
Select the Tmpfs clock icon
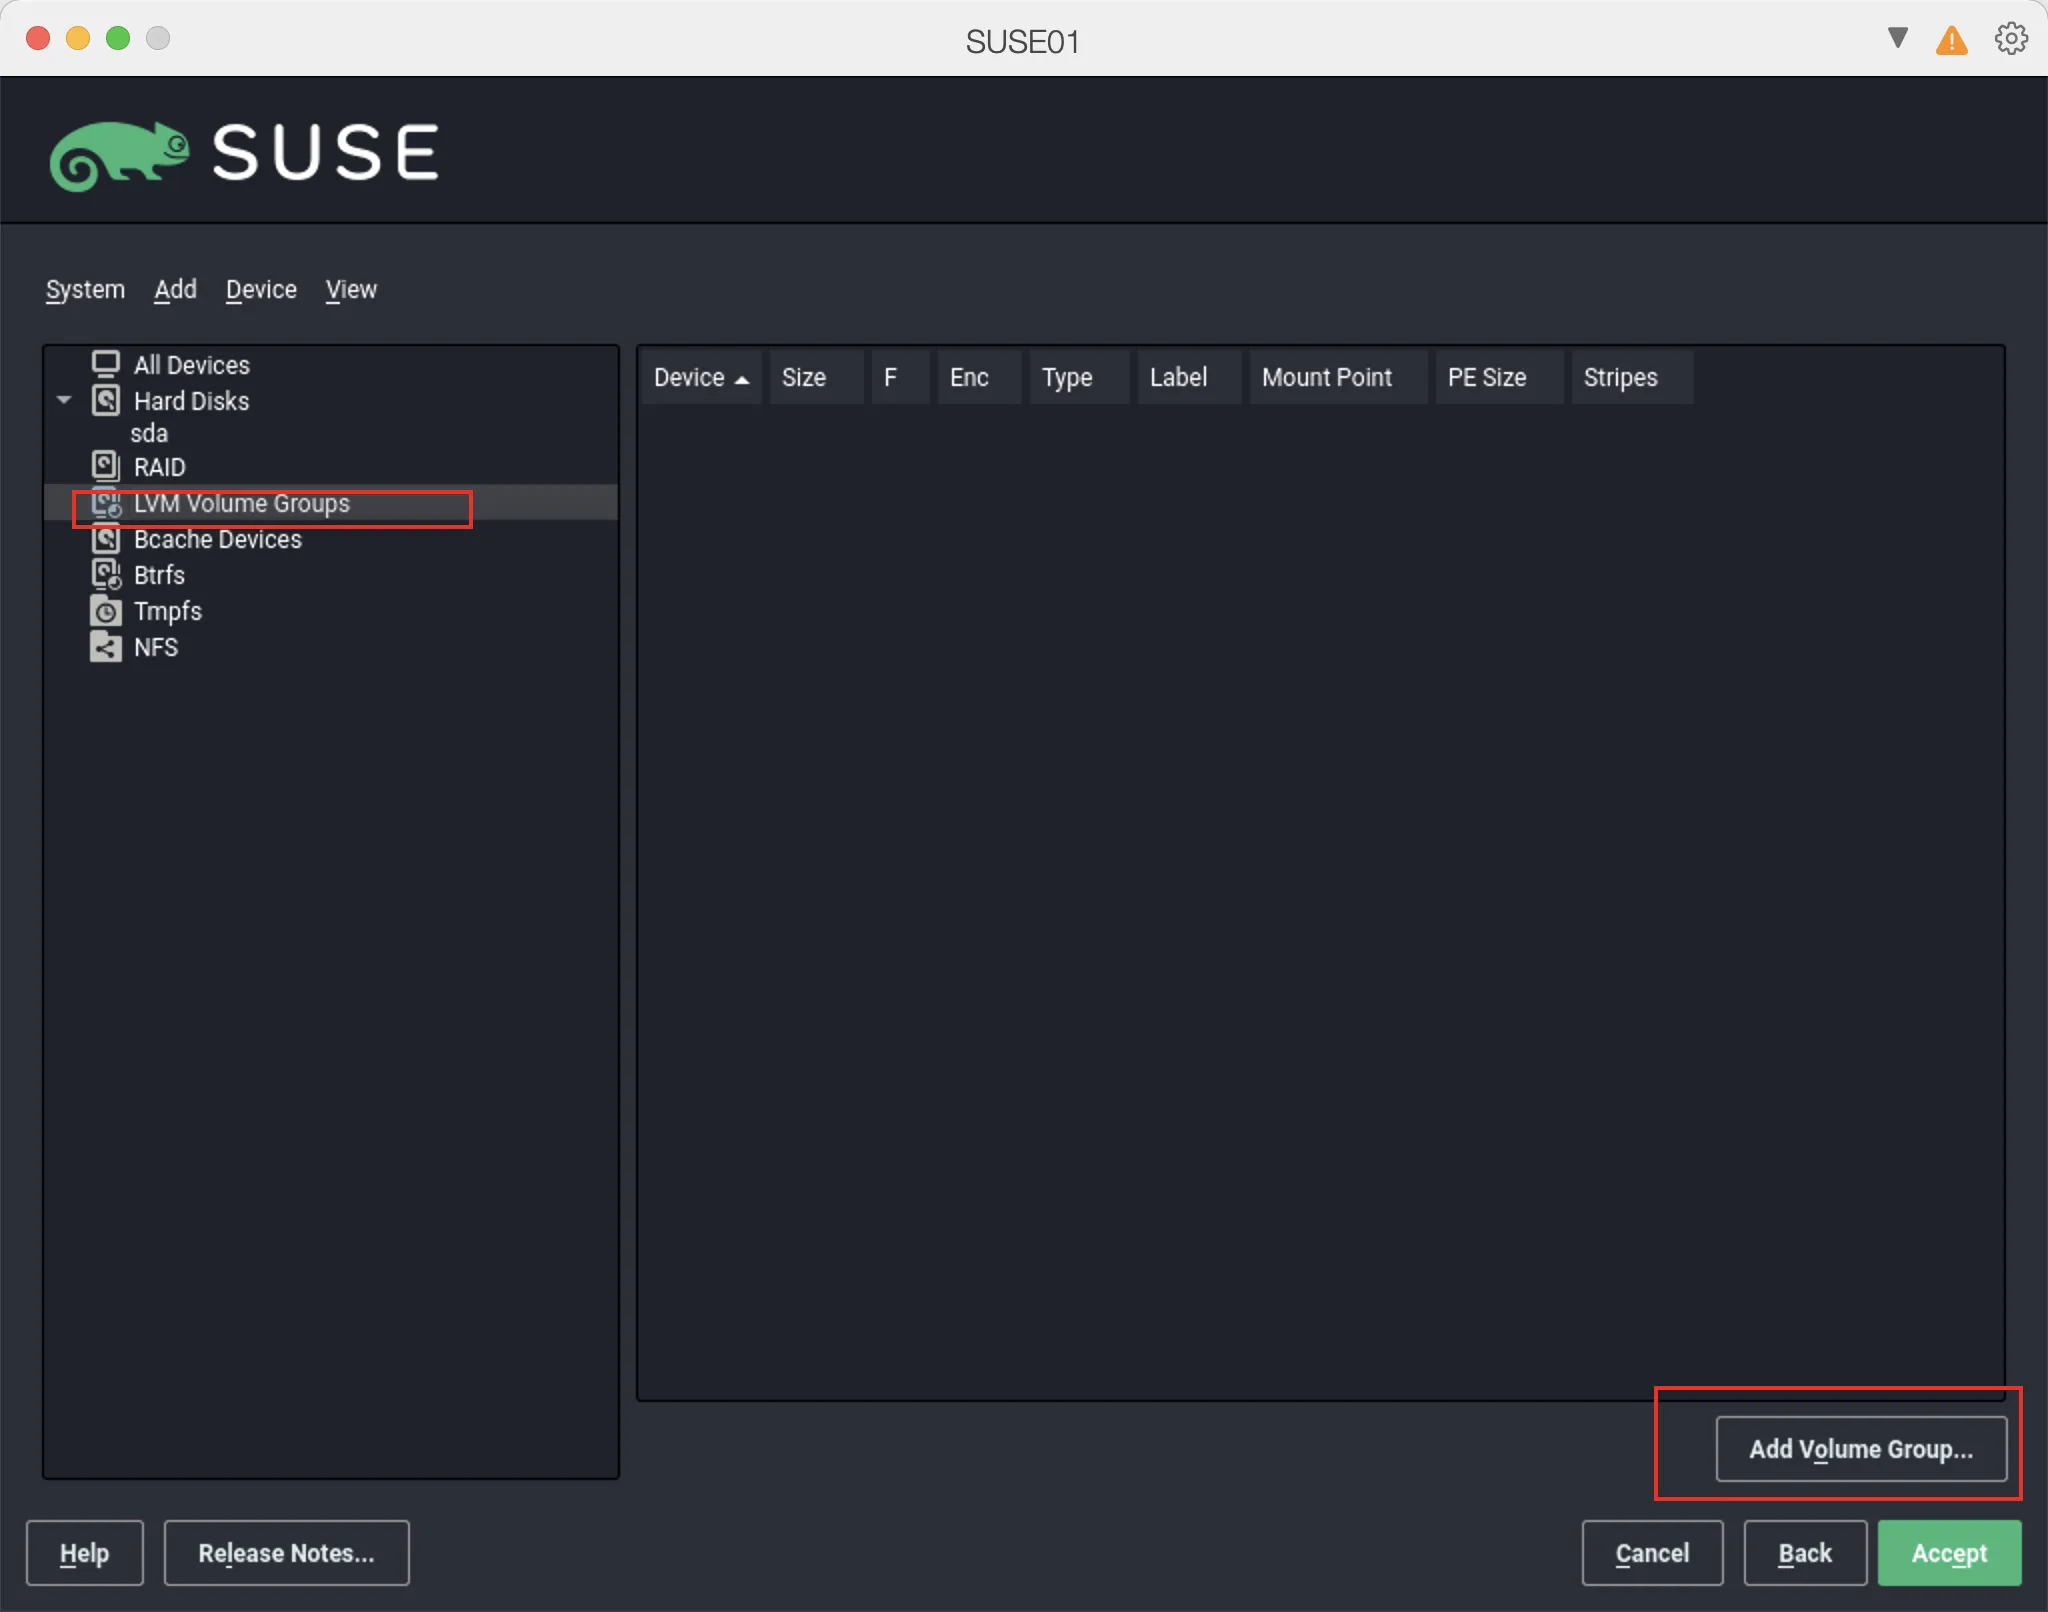point(105,610)
